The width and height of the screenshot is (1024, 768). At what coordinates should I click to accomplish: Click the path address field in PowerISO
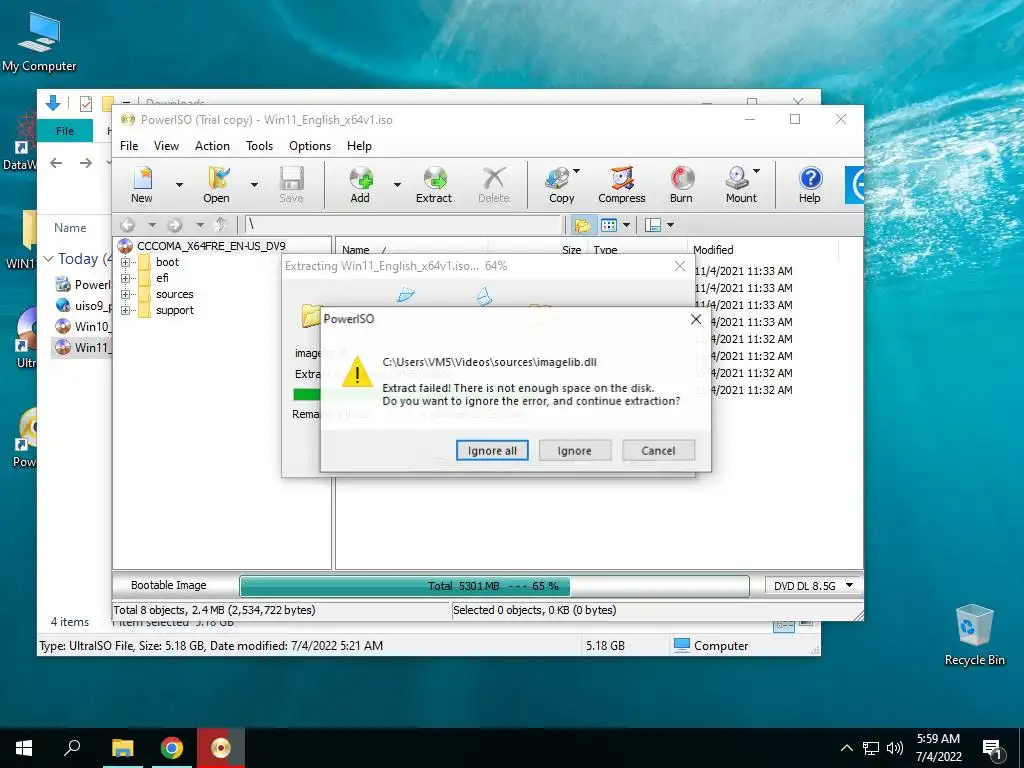pyautogui.click(x=403, y=225)
